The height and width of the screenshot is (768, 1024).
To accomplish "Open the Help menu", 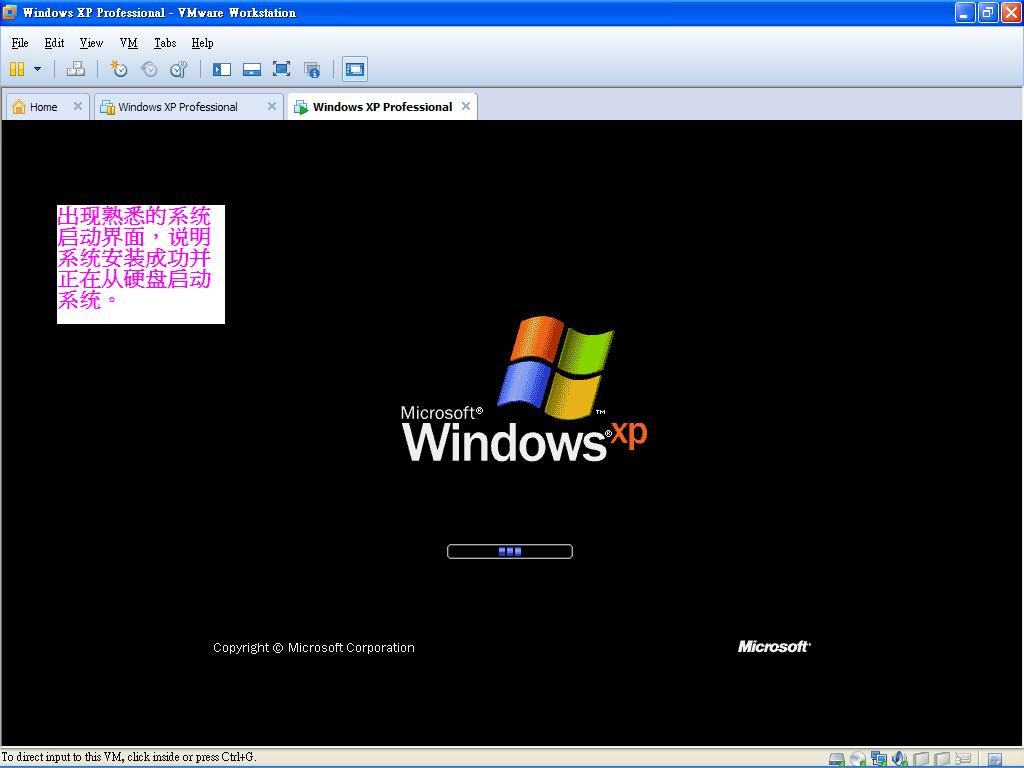I will 202,43.
